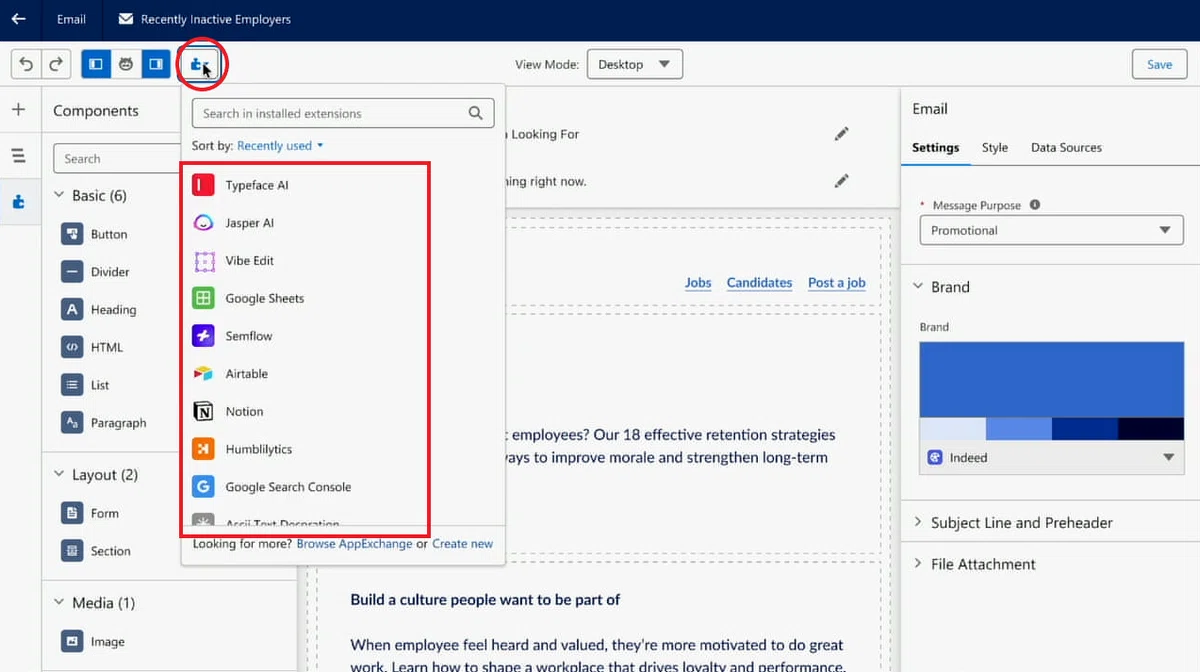1200x672 pixels.
Task: Toggle the left panel visibility button
Action: 96,64
